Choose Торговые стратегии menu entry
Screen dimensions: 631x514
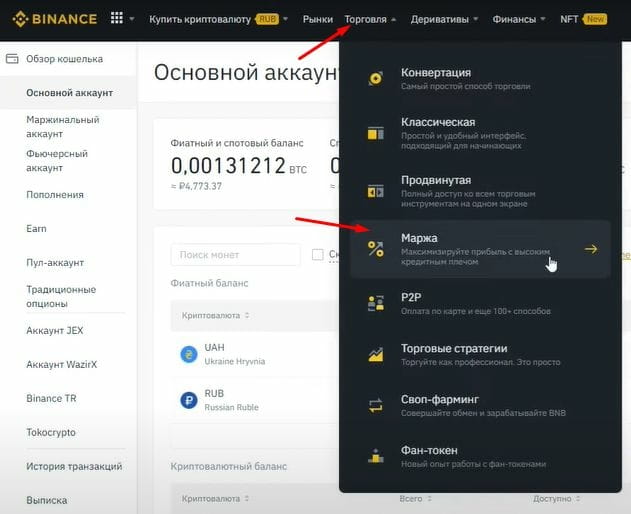[480, 355]
